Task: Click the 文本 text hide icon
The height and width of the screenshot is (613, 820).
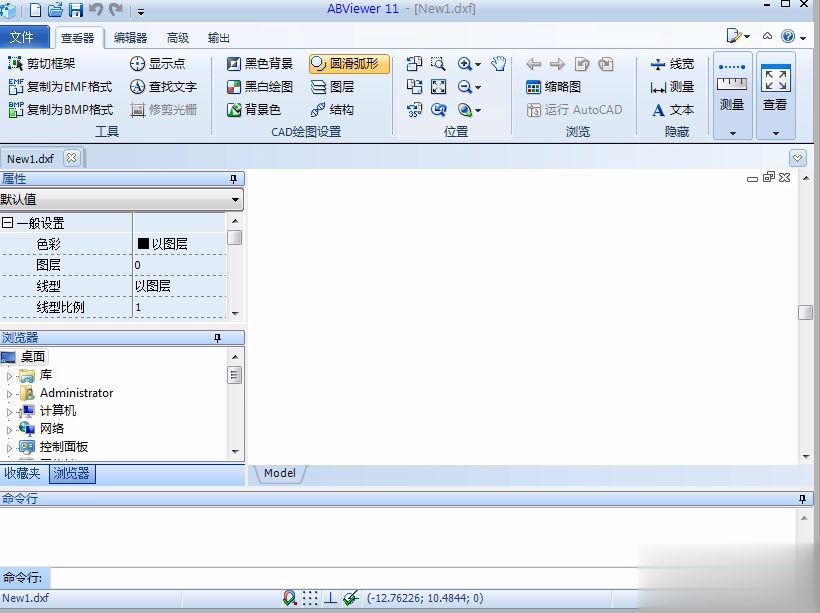Action: tap(659, 110)
